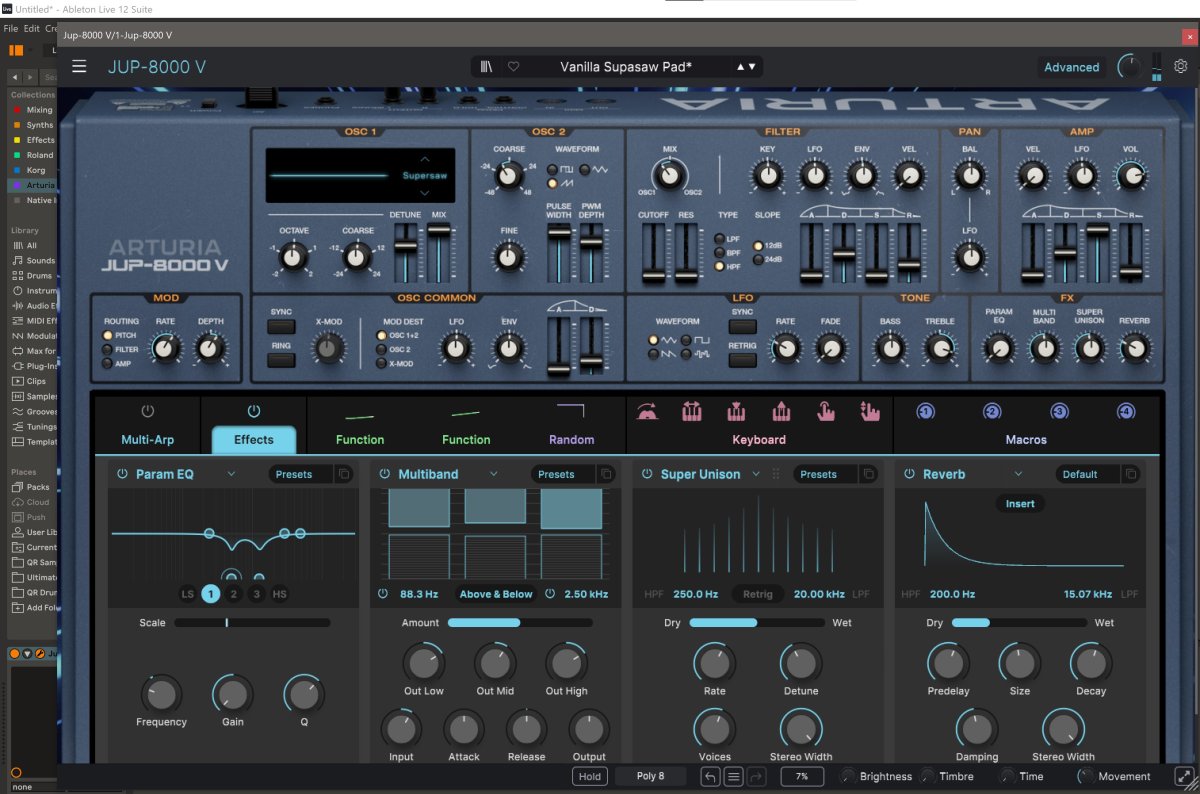
Task: Click the Hold button
Action: (x=590, y=776)
